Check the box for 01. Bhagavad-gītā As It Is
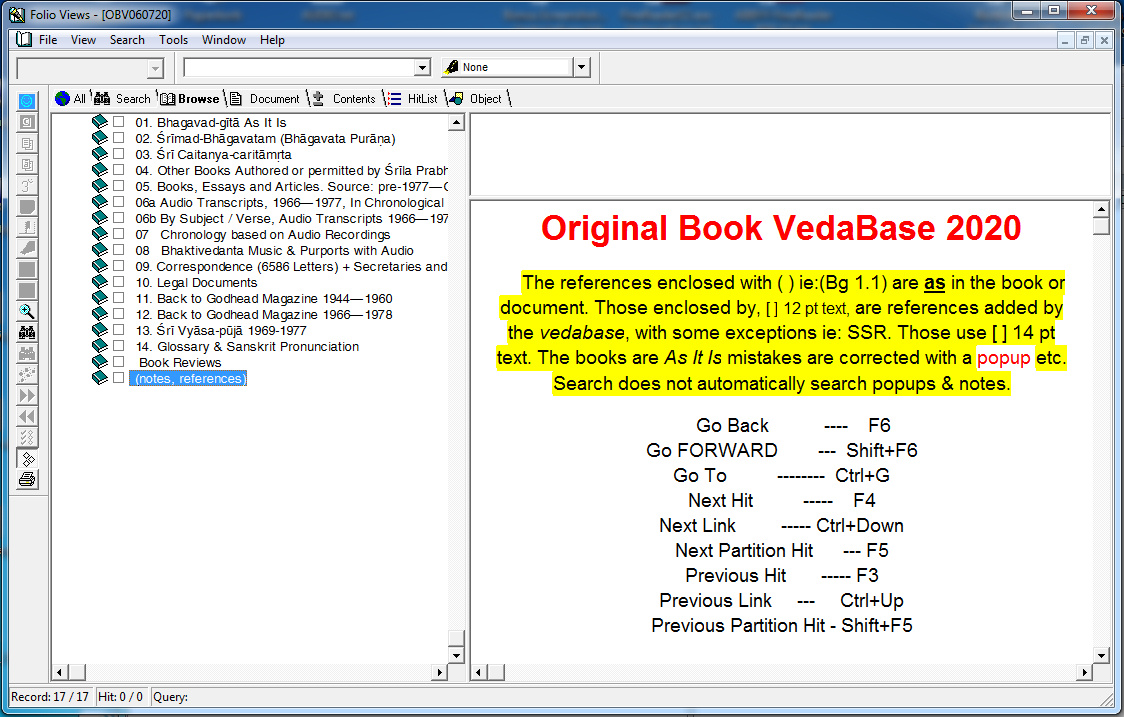 119,122
